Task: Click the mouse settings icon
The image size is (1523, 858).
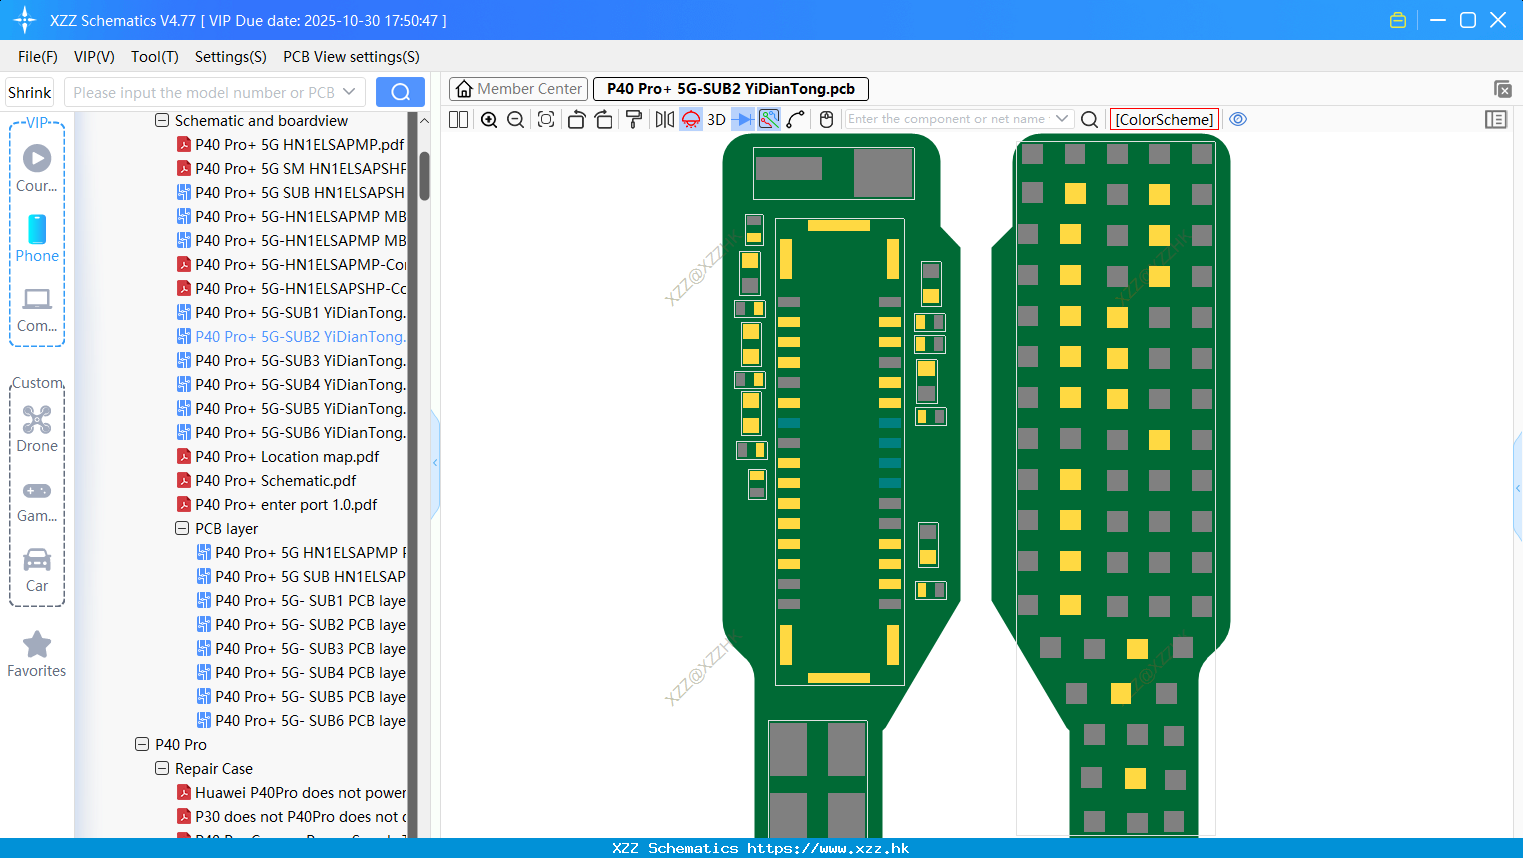Action: [826, 119]
